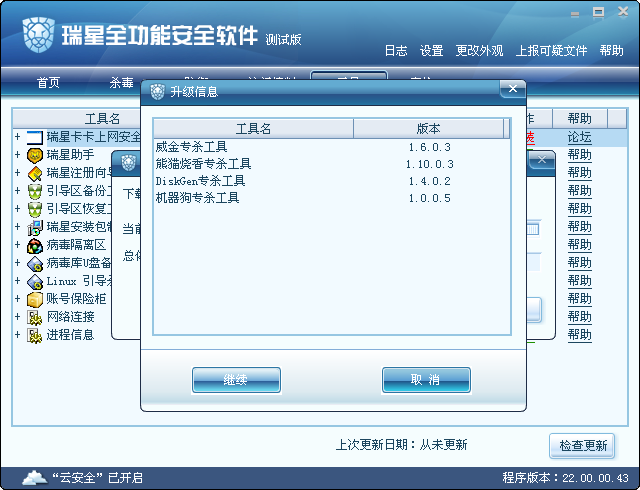
Task: Switch to the 首页 tab
Action: point(49,82)
